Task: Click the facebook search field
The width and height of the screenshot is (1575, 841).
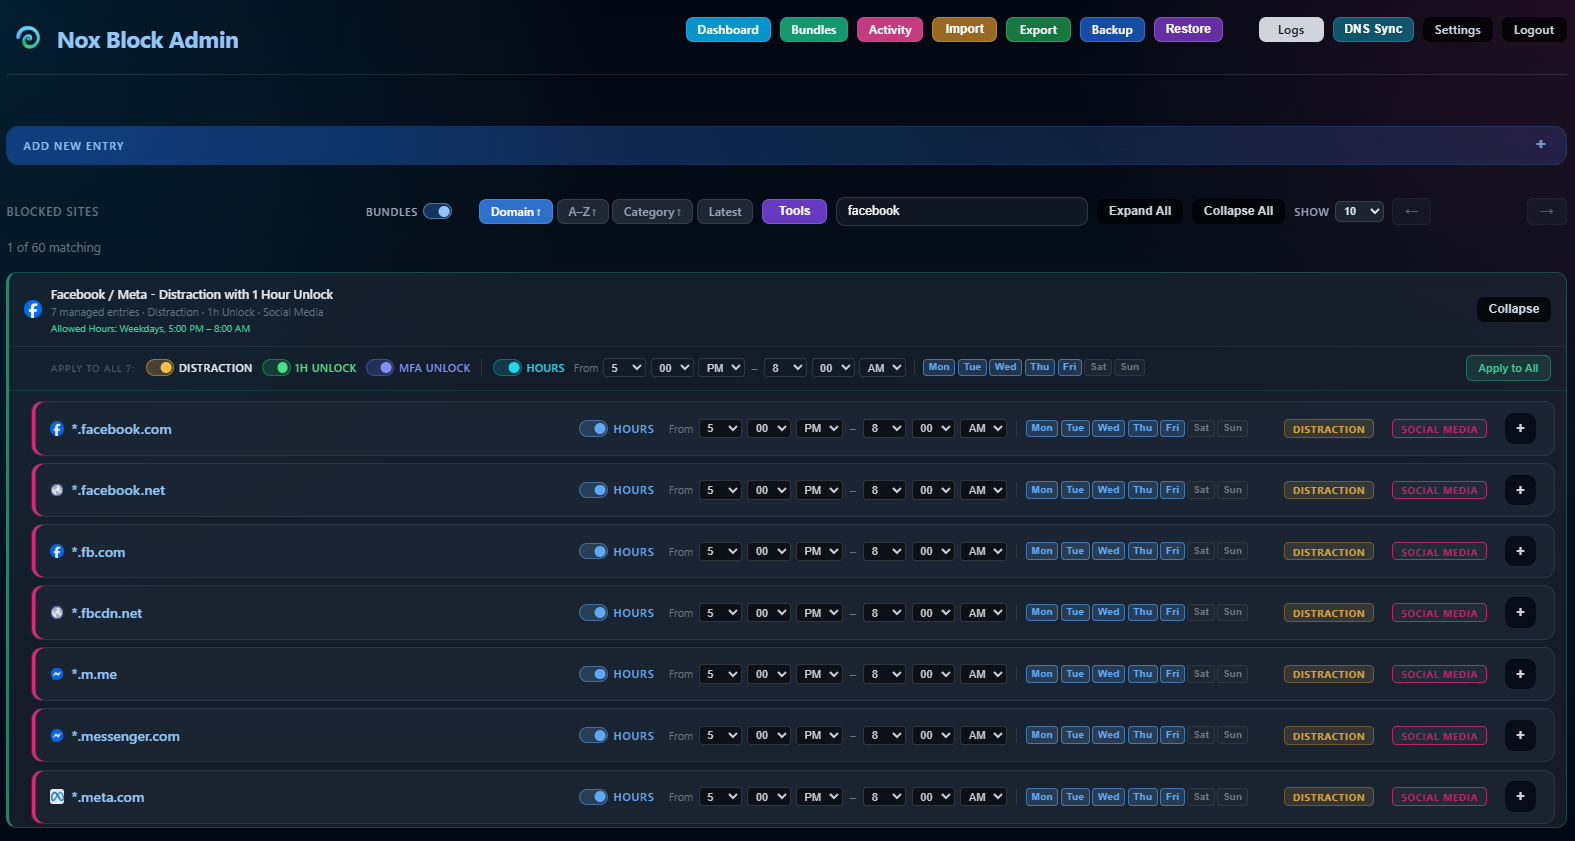Action: (962, 211)
